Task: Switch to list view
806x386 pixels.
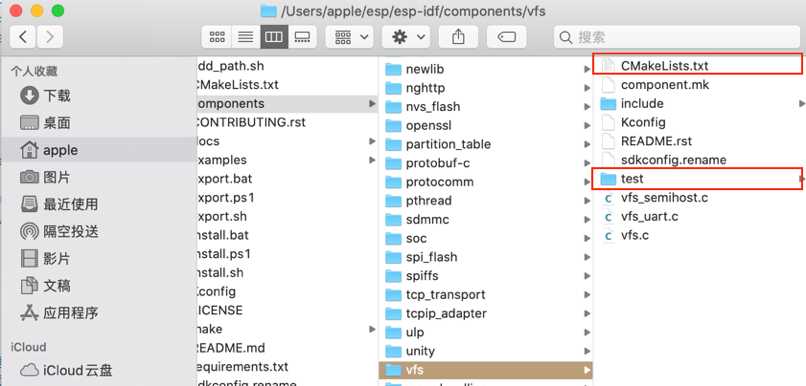Action: [x=246, y=37]
